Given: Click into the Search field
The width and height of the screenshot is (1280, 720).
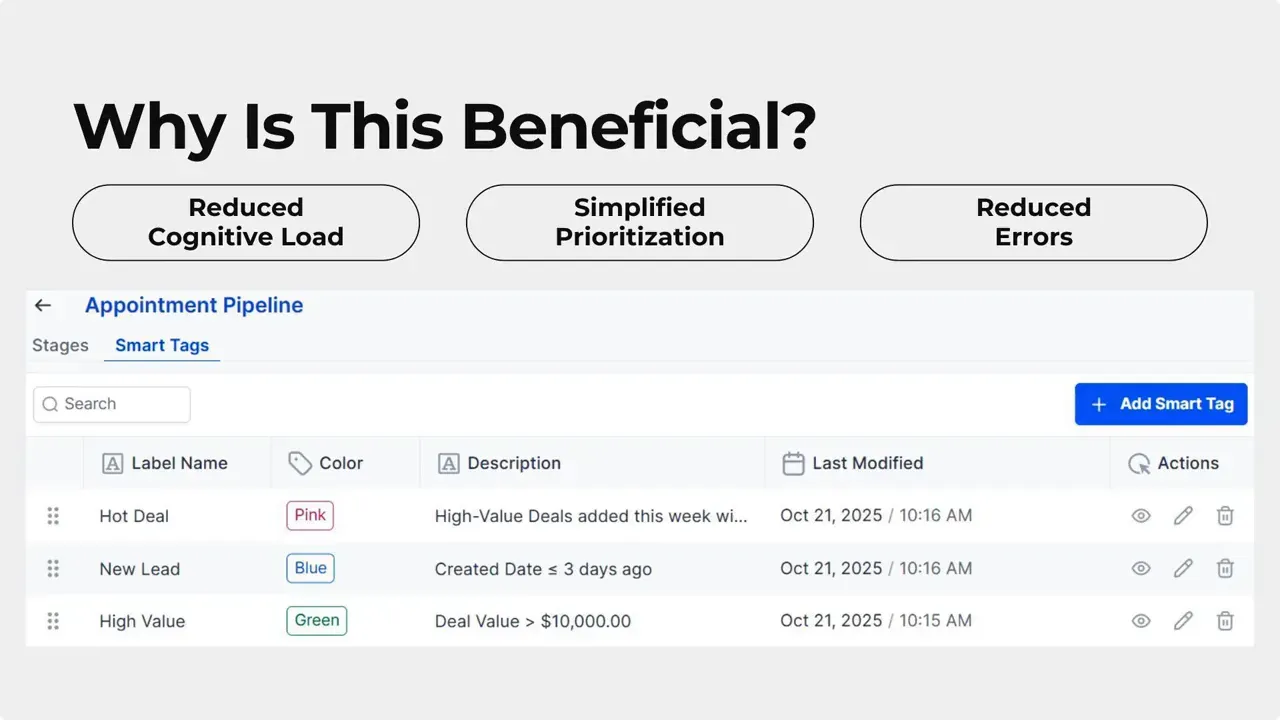Looking at the screenshot, I should (x=112, y=404).
